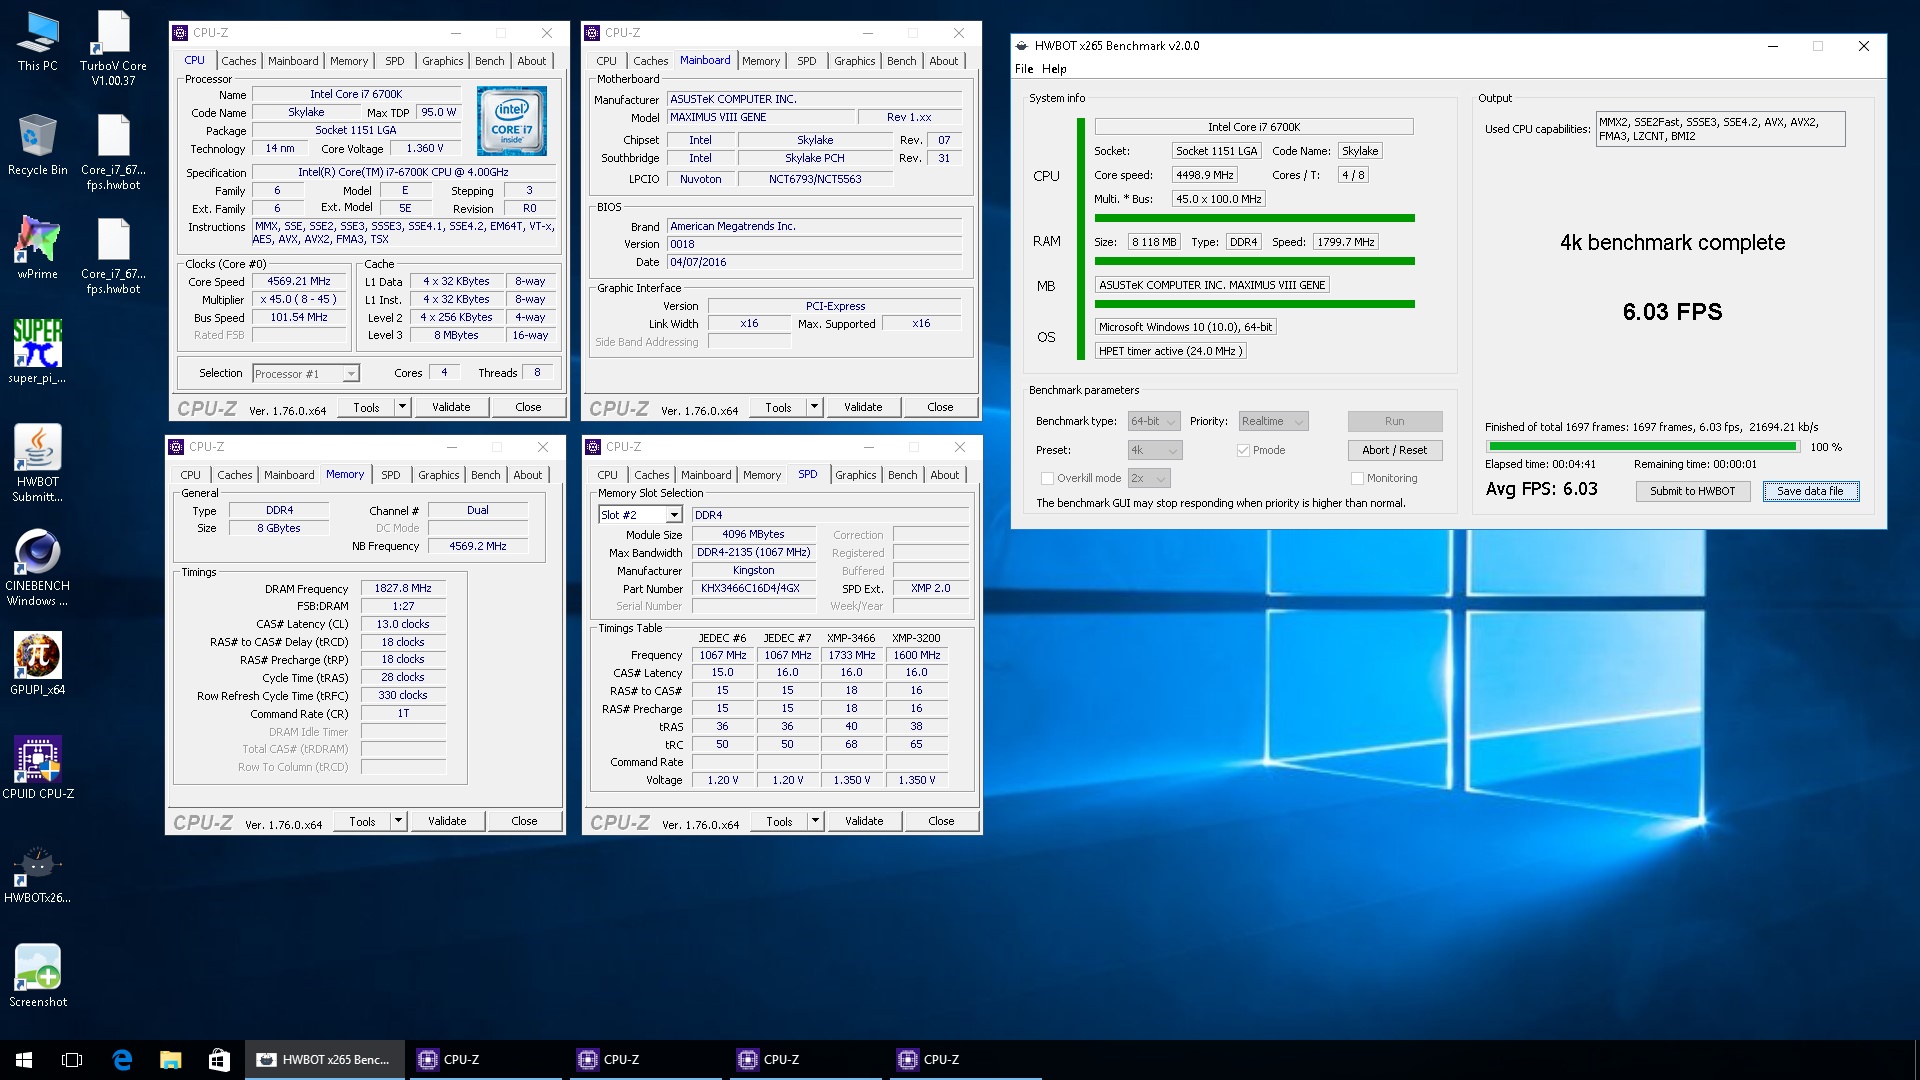Switch to third CPU-Z taskbar item

805,1060
